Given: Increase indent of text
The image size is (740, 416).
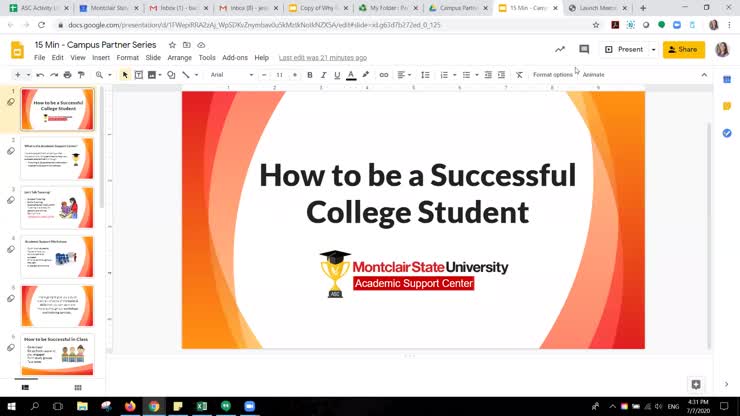Looking at the screenshot, I should pos(502,75).
